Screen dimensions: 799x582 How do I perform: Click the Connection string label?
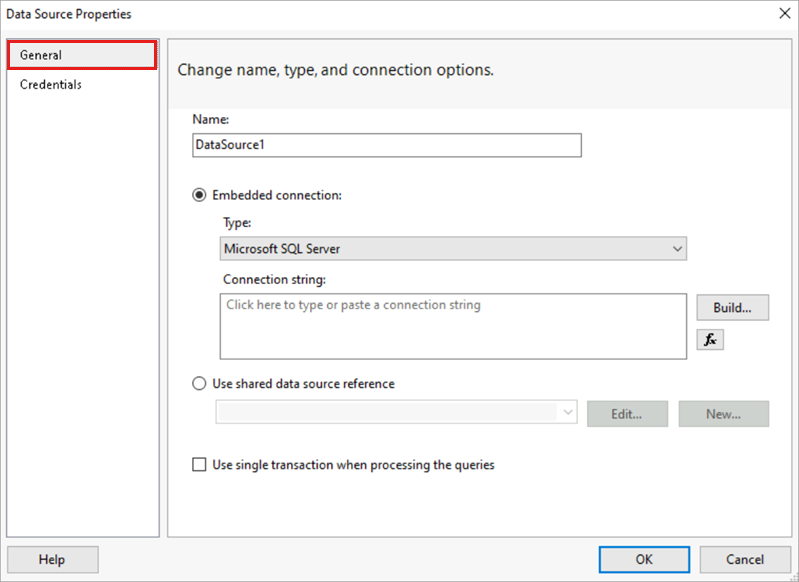275,279
